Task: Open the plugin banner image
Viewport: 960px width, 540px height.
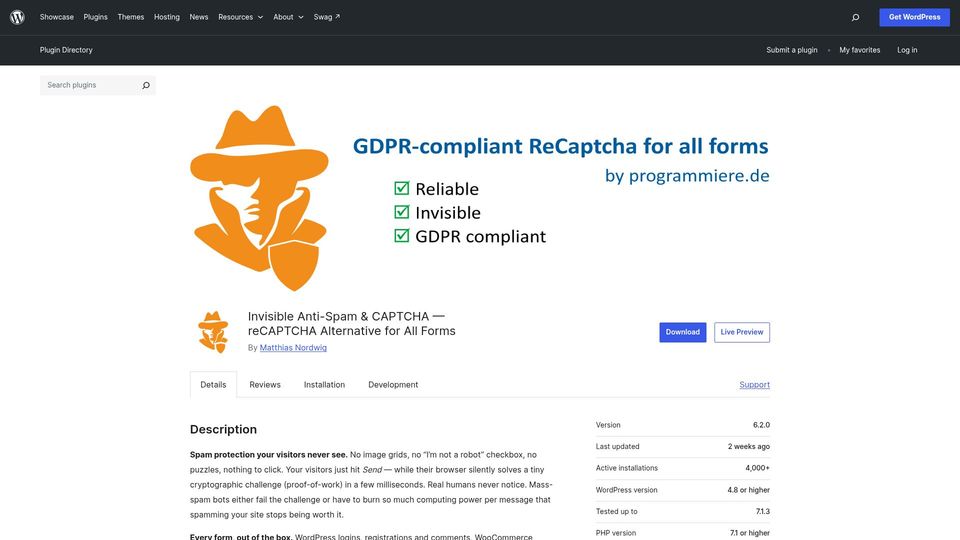Action: pos(480,198)
